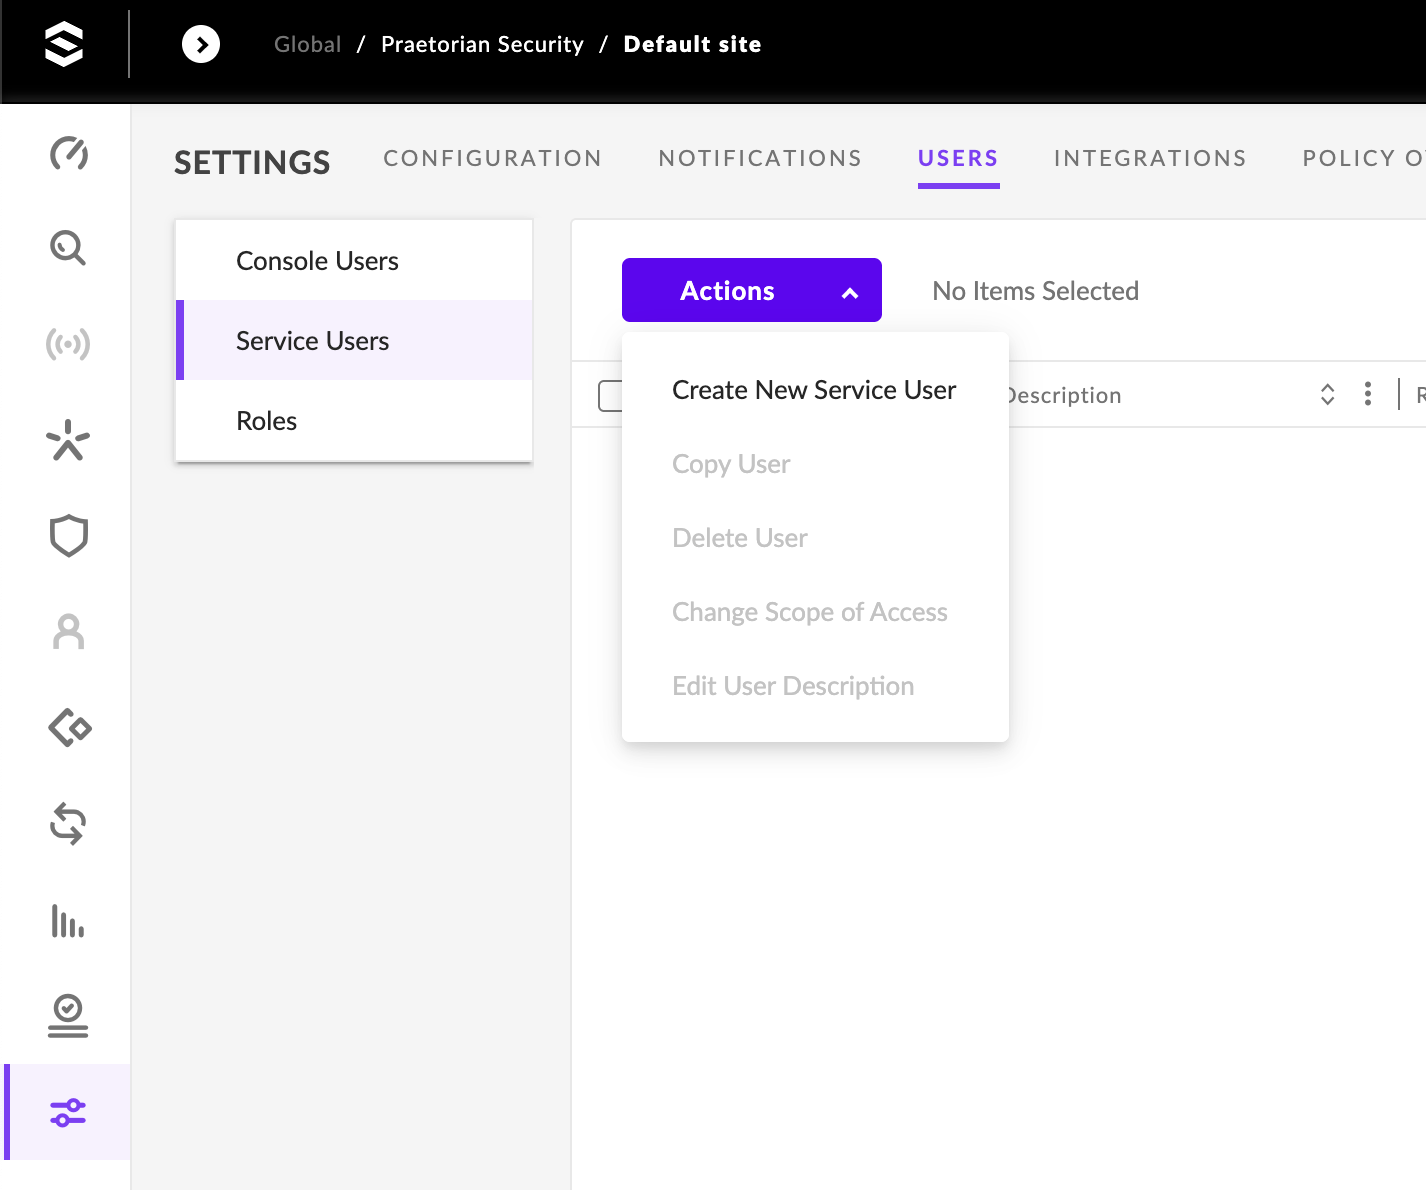Select the Delete User menu option

click(740, 538)
